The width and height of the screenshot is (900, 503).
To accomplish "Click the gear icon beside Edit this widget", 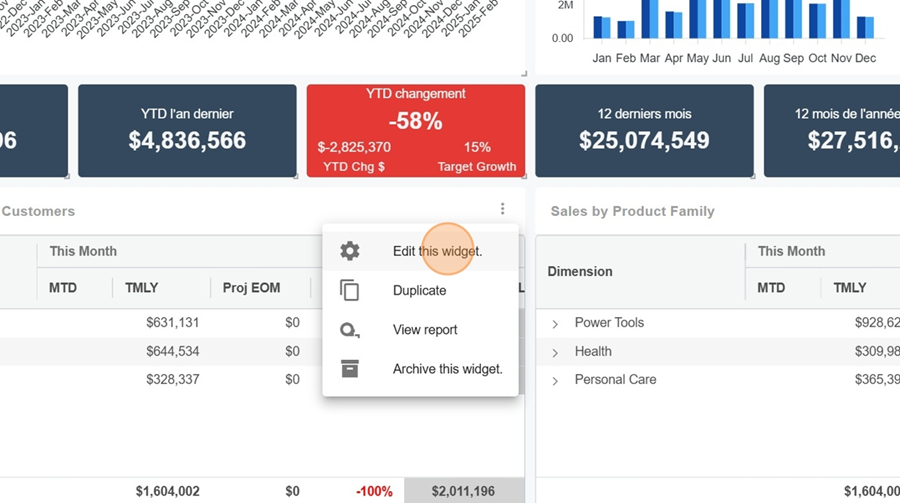I will tap(350, 251).
